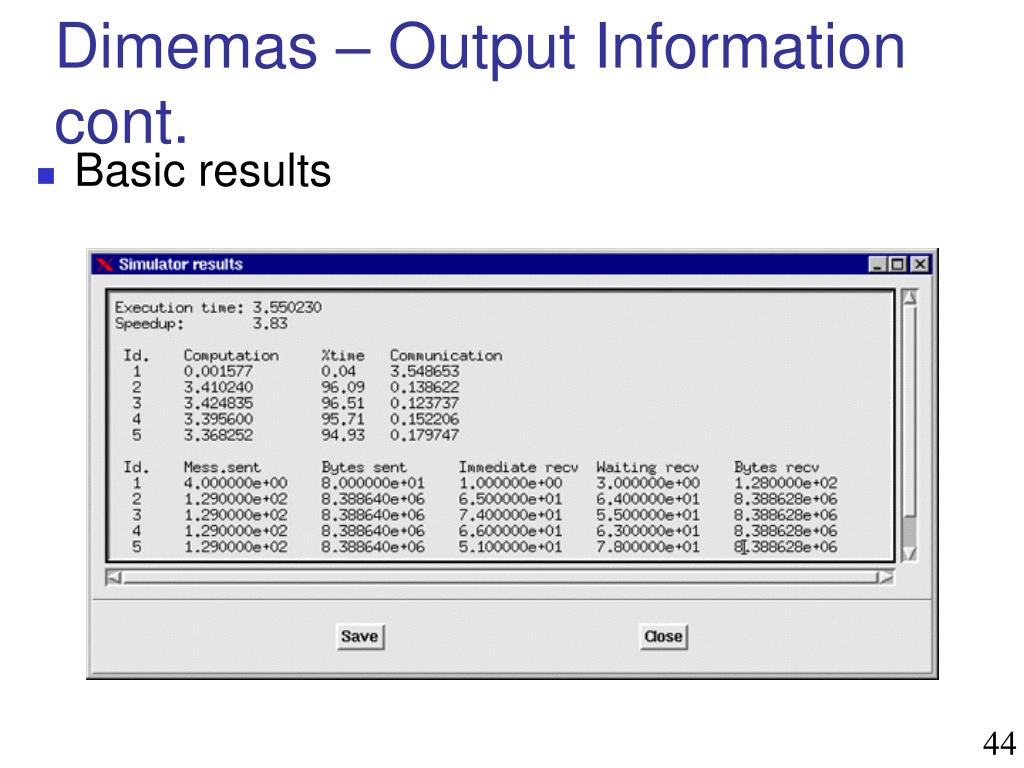Click the horizontal scrollbar left arrow

[x=114, y=577]
